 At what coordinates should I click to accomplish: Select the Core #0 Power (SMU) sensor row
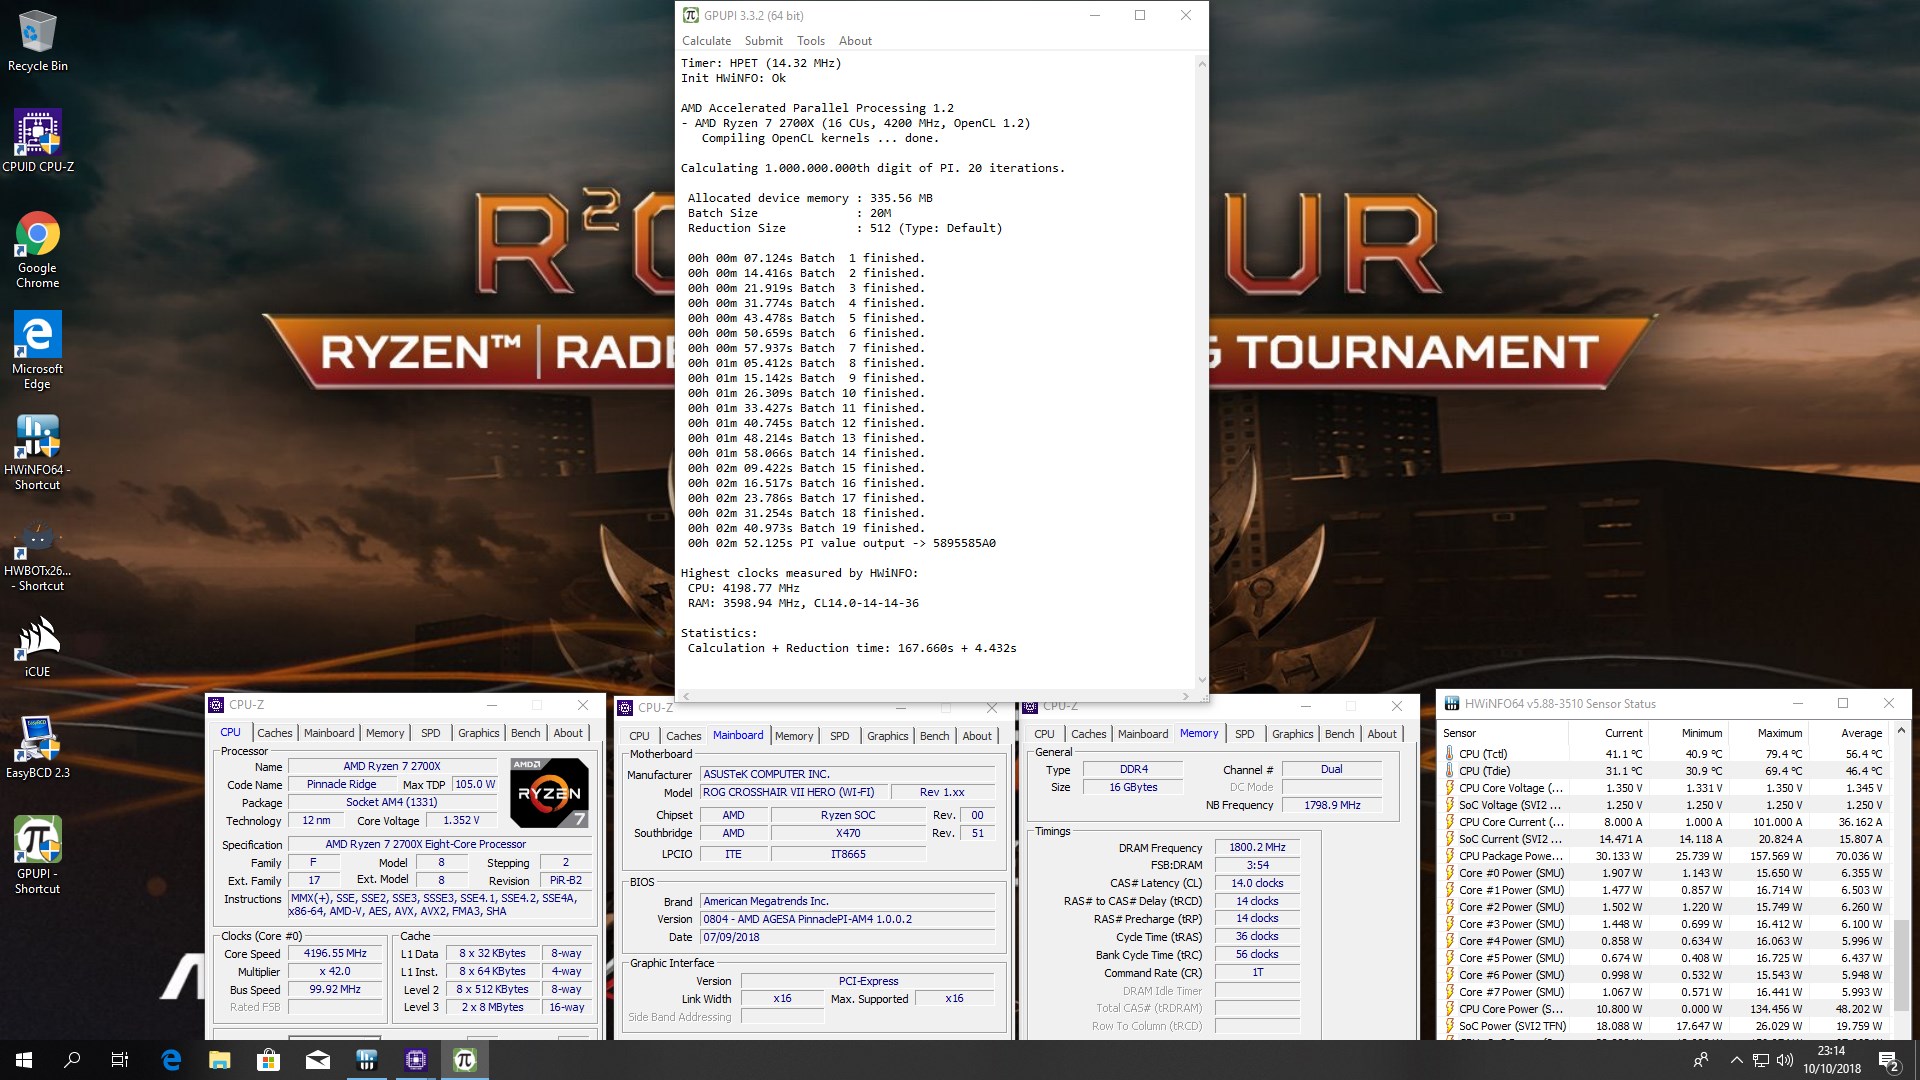pyautogui.click(x=1663, y=873)
